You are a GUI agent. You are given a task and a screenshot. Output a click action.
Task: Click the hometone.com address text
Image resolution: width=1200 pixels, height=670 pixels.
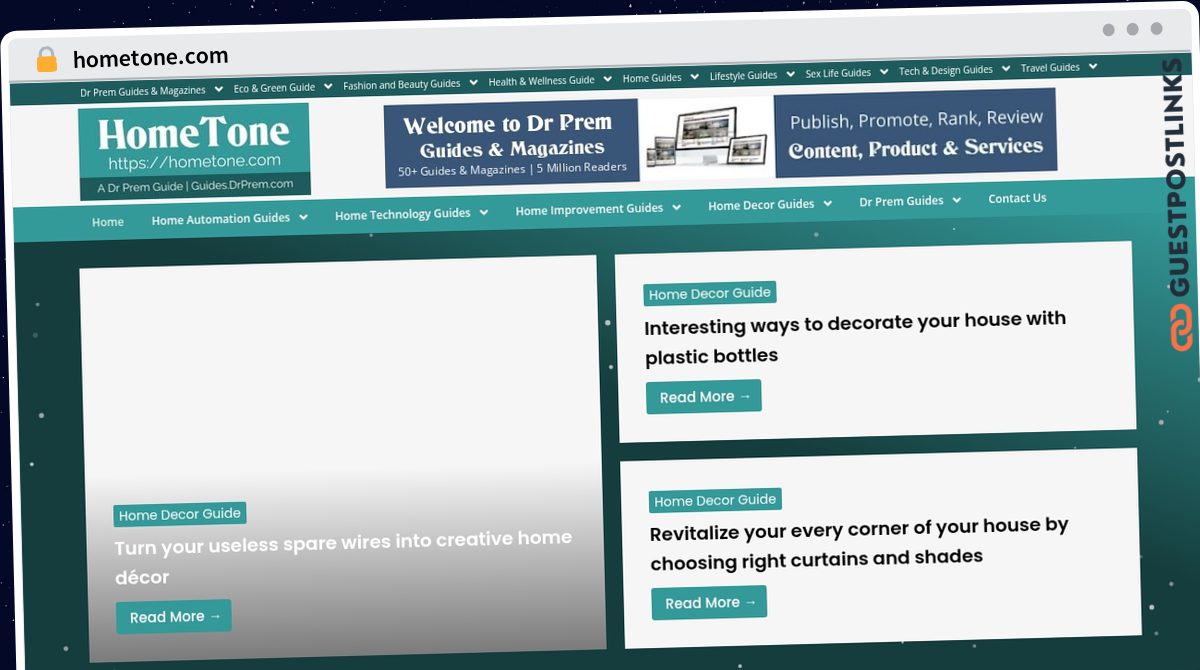coord(151,57)
